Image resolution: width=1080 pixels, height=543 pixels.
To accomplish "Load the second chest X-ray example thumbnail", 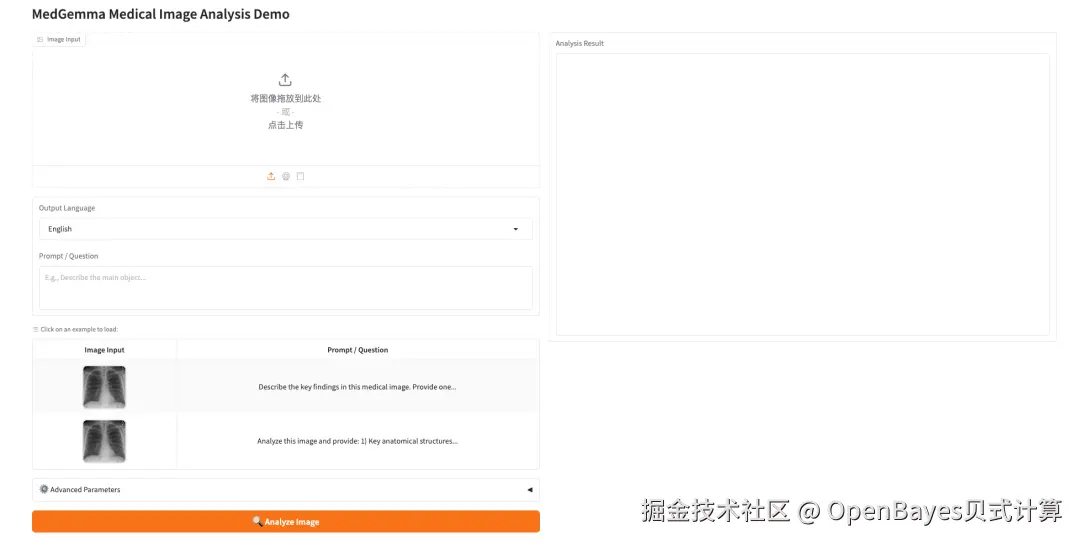I will [x=105, y=441].
